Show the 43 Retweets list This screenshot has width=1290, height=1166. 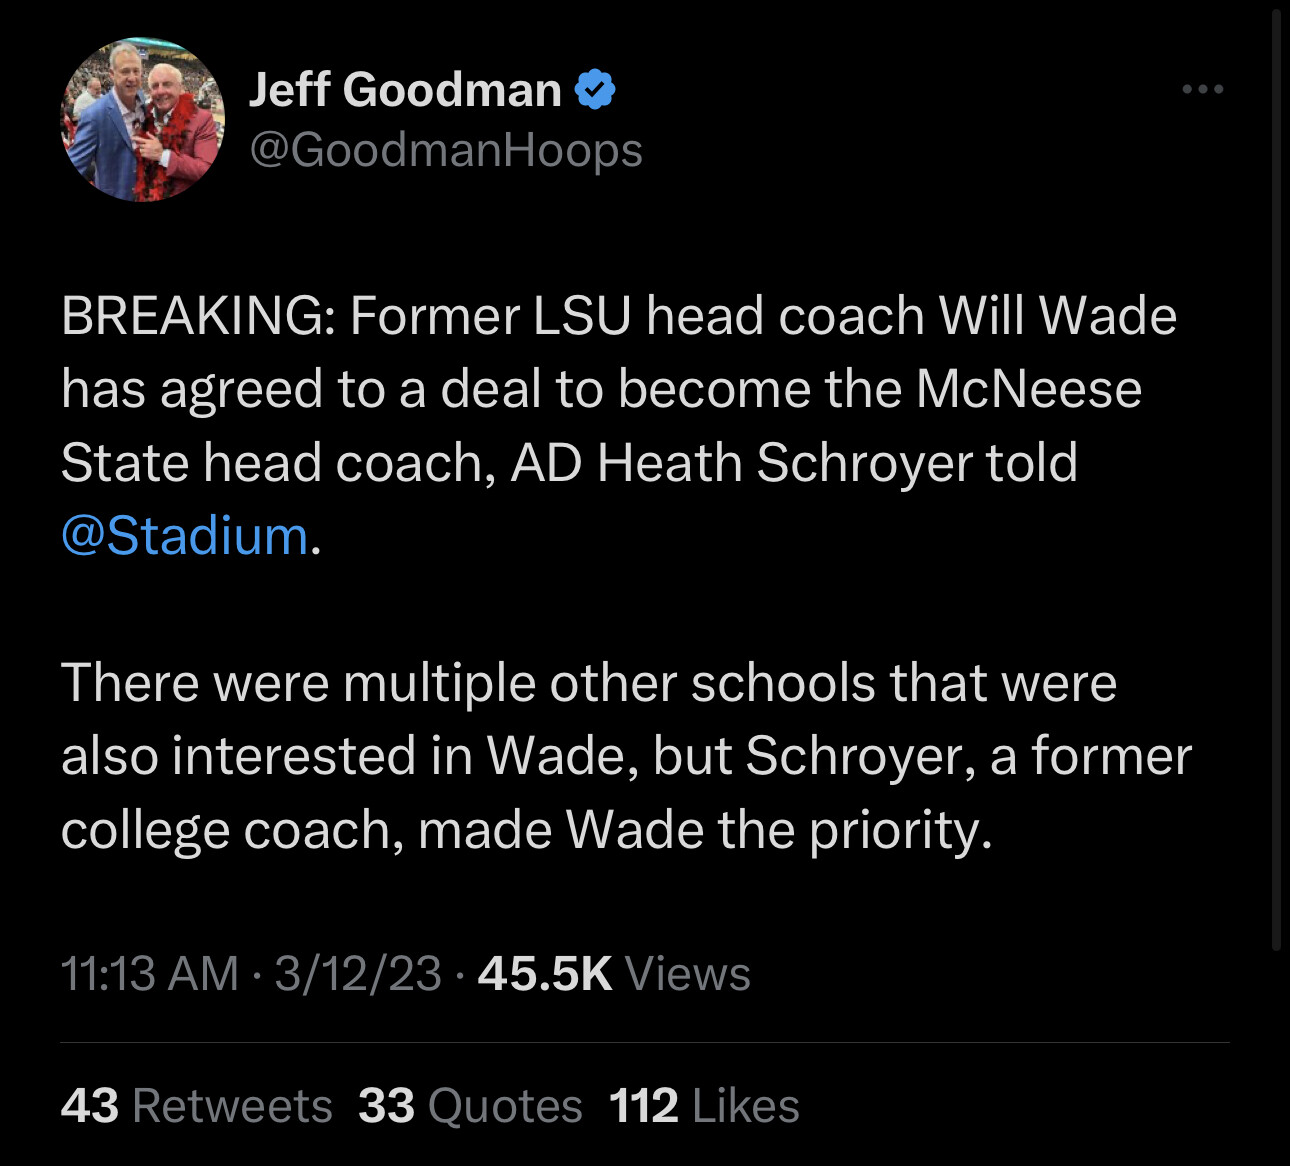click(196, 1106)
